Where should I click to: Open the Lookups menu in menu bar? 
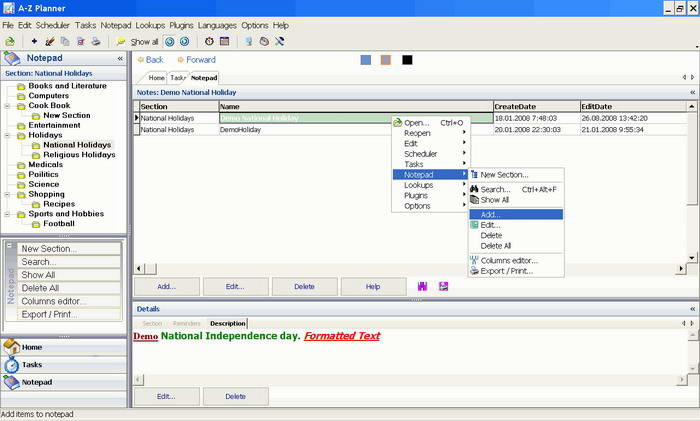(150, 25)
